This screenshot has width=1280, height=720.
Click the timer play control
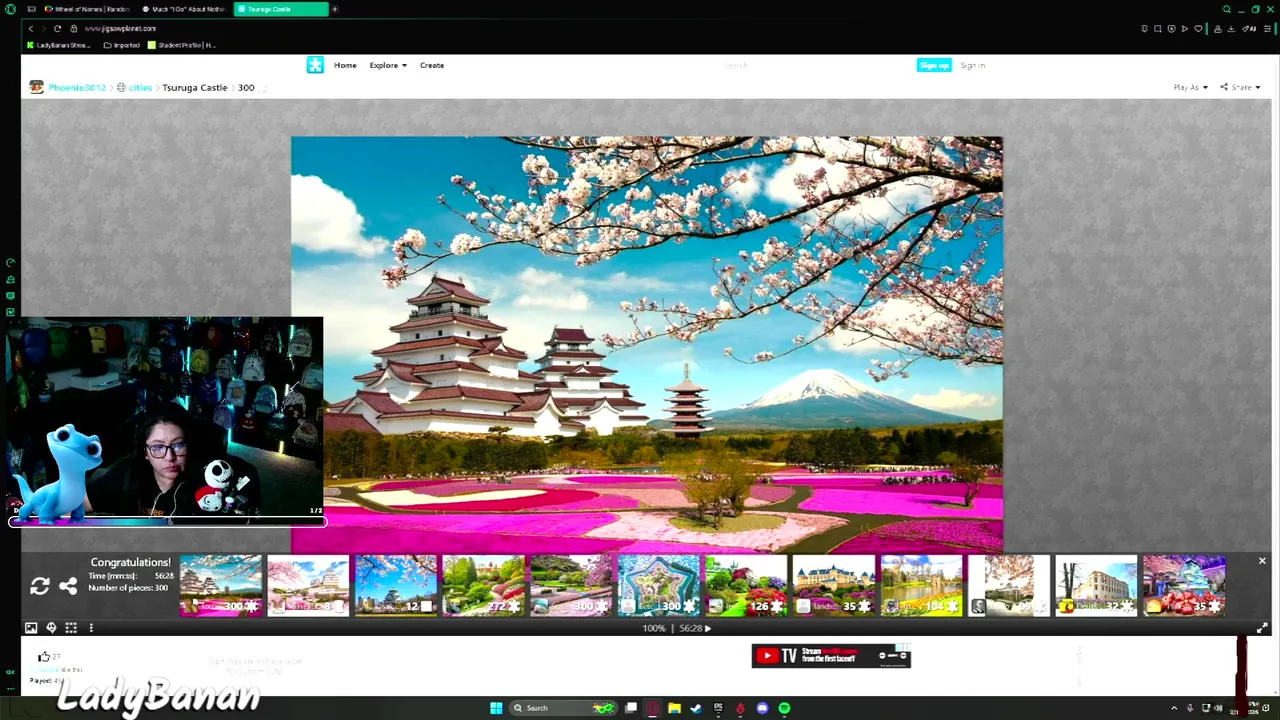pos(708,629)
